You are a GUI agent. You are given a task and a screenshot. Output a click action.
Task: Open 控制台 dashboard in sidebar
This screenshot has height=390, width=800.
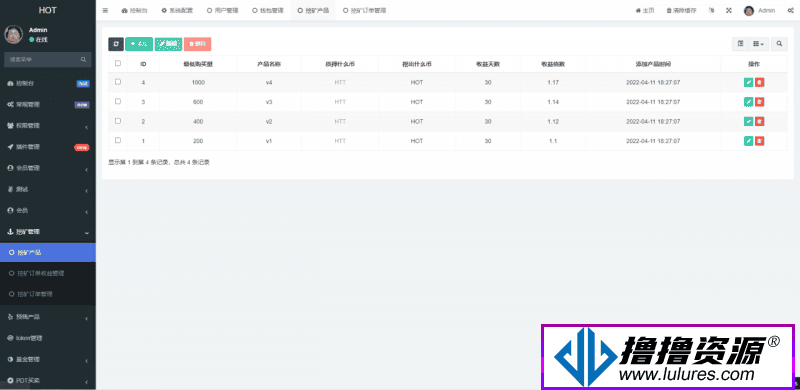click(48, 83)
